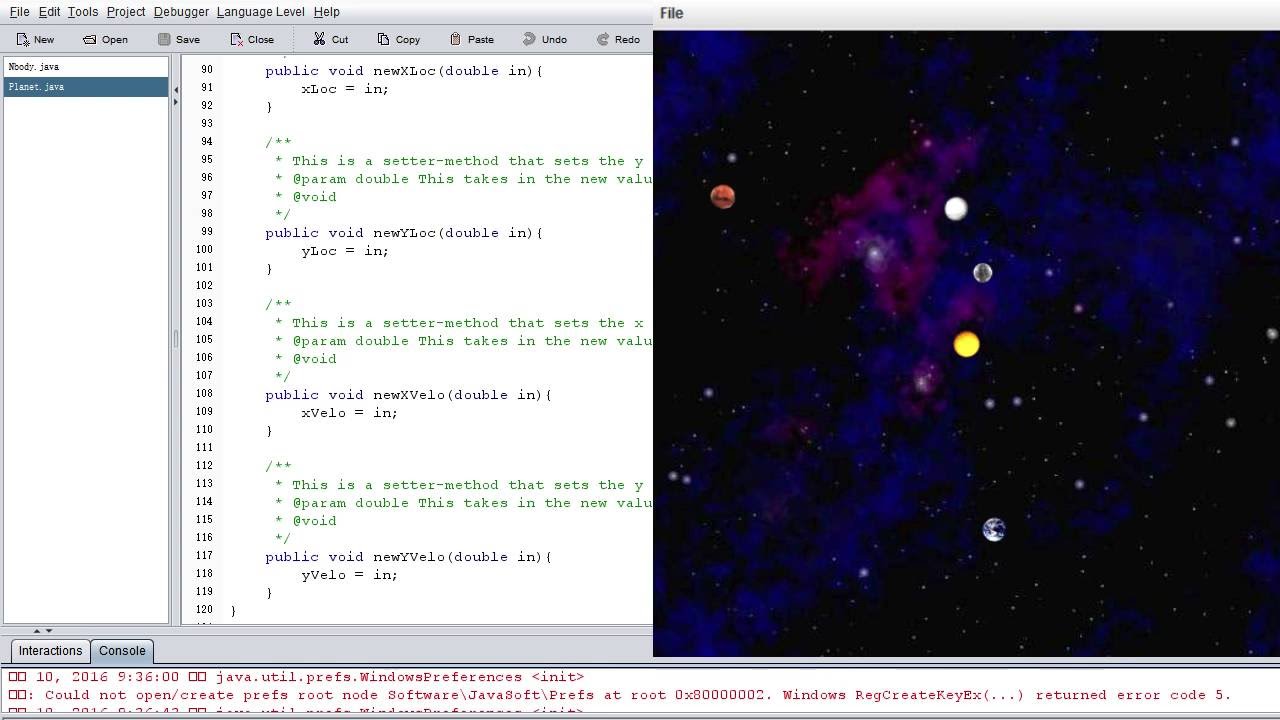Place cursor on line 'xLoc = in;'
Screen dimensions: 1280x720
point(345,89)
